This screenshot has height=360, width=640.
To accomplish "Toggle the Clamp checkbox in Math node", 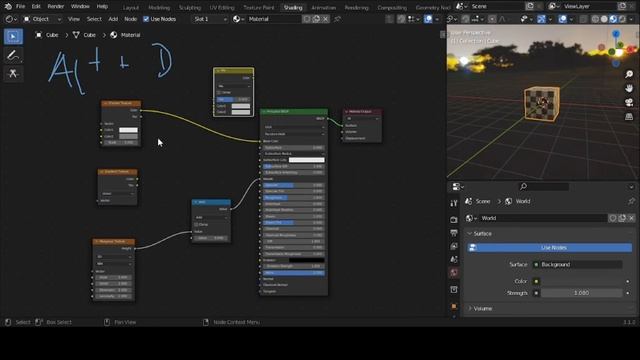I will (196, 224).
